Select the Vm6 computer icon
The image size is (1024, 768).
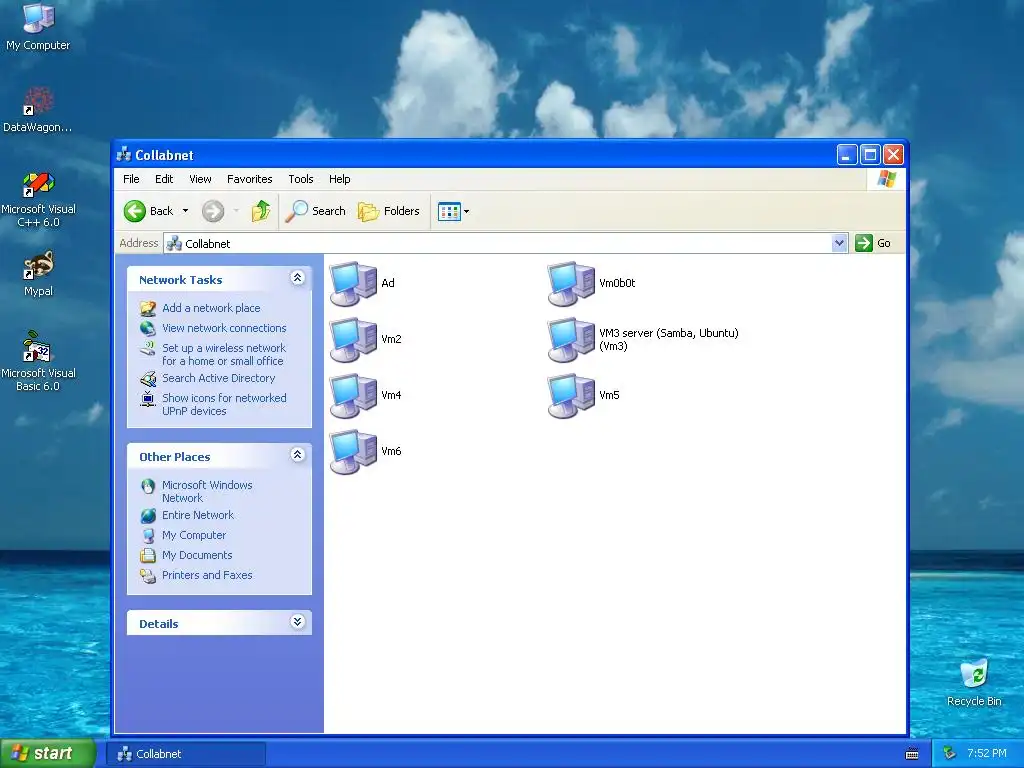(353, 452)
